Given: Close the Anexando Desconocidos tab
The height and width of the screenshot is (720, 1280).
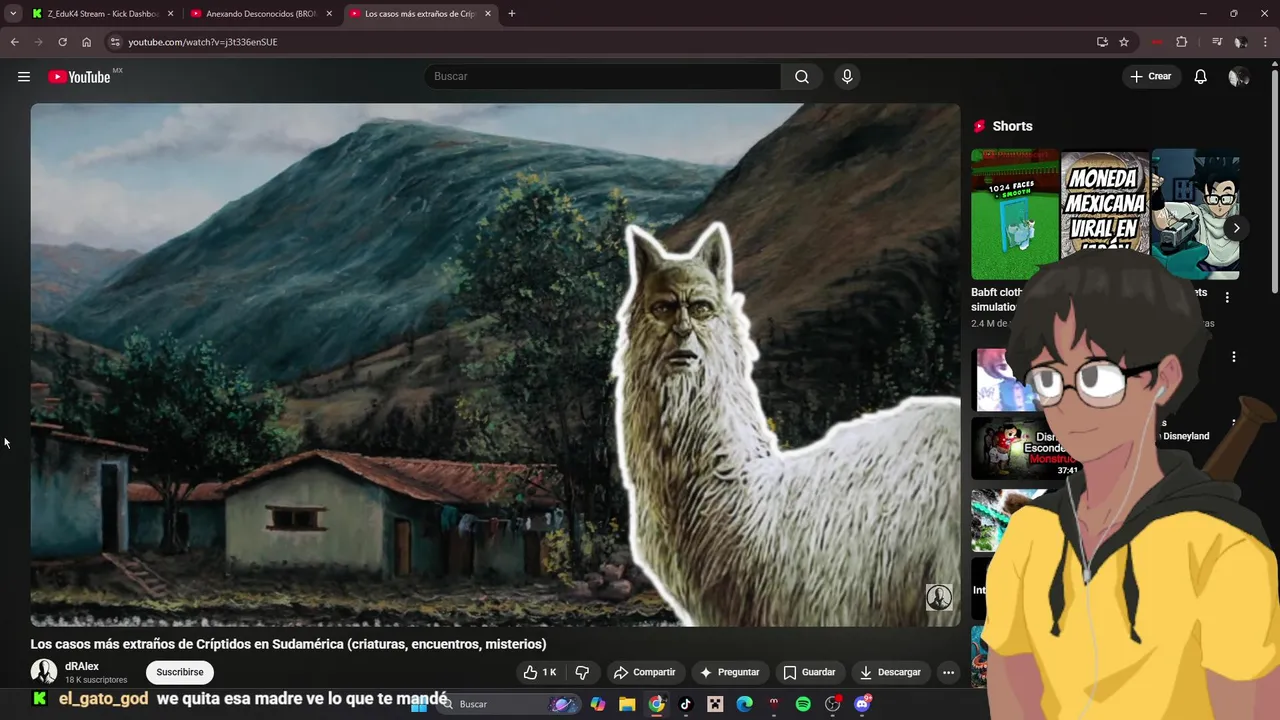Looking at the screenshot, I should (x=329, y=14).
